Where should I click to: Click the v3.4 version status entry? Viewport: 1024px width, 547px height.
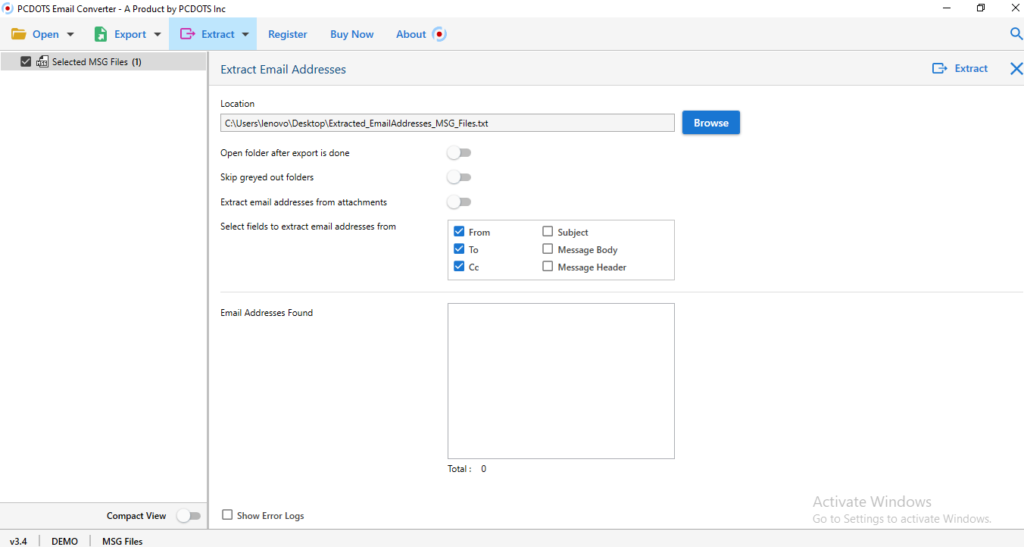tap(18, 541)
